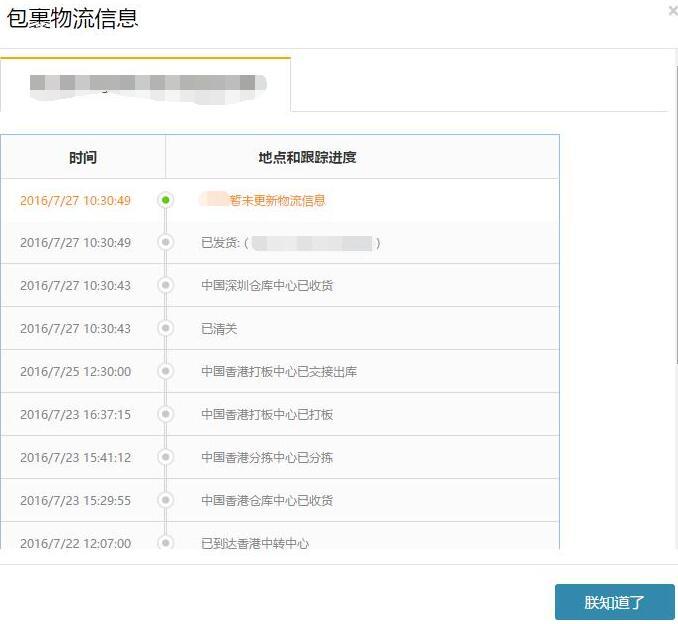Click the 中国香港分拣中心已分拣 entry

point(267,458)
